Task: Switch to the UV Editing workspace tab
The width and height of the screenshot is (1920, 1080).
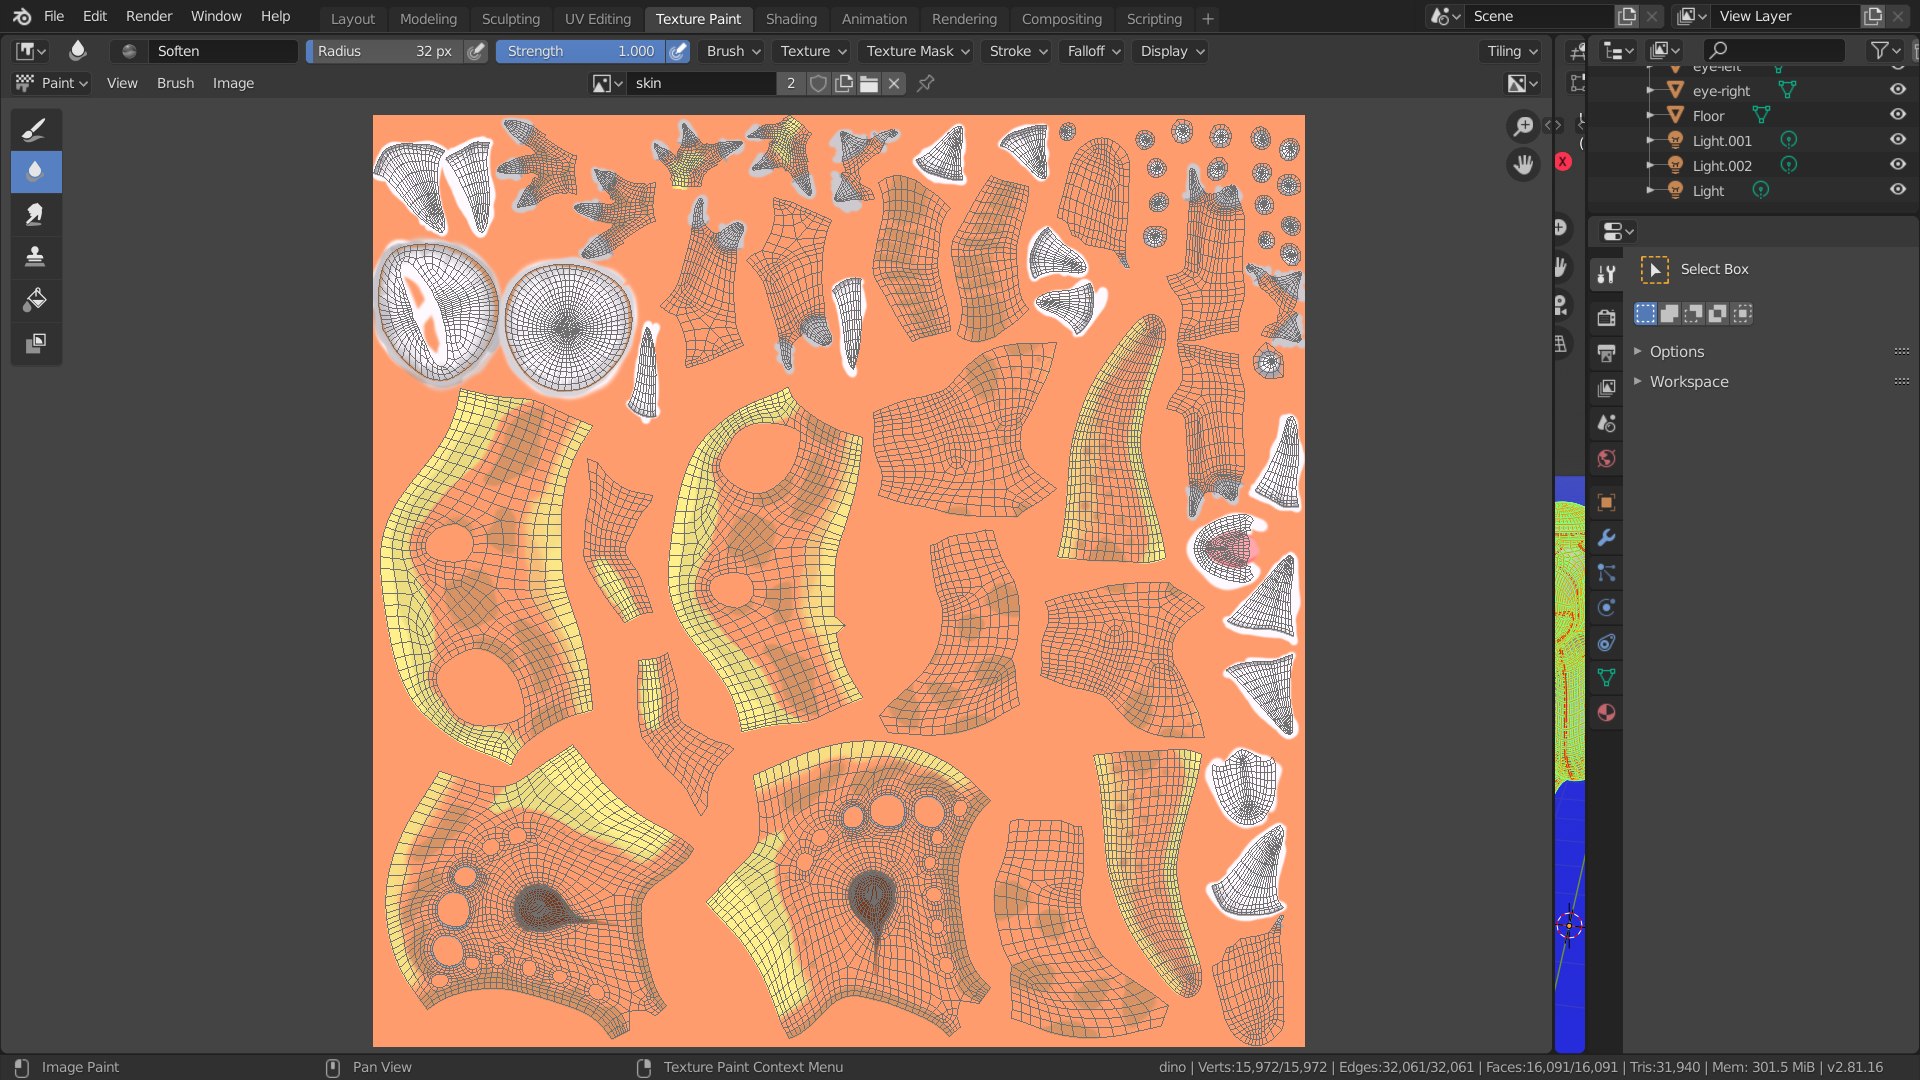Action: click(597, 18)
